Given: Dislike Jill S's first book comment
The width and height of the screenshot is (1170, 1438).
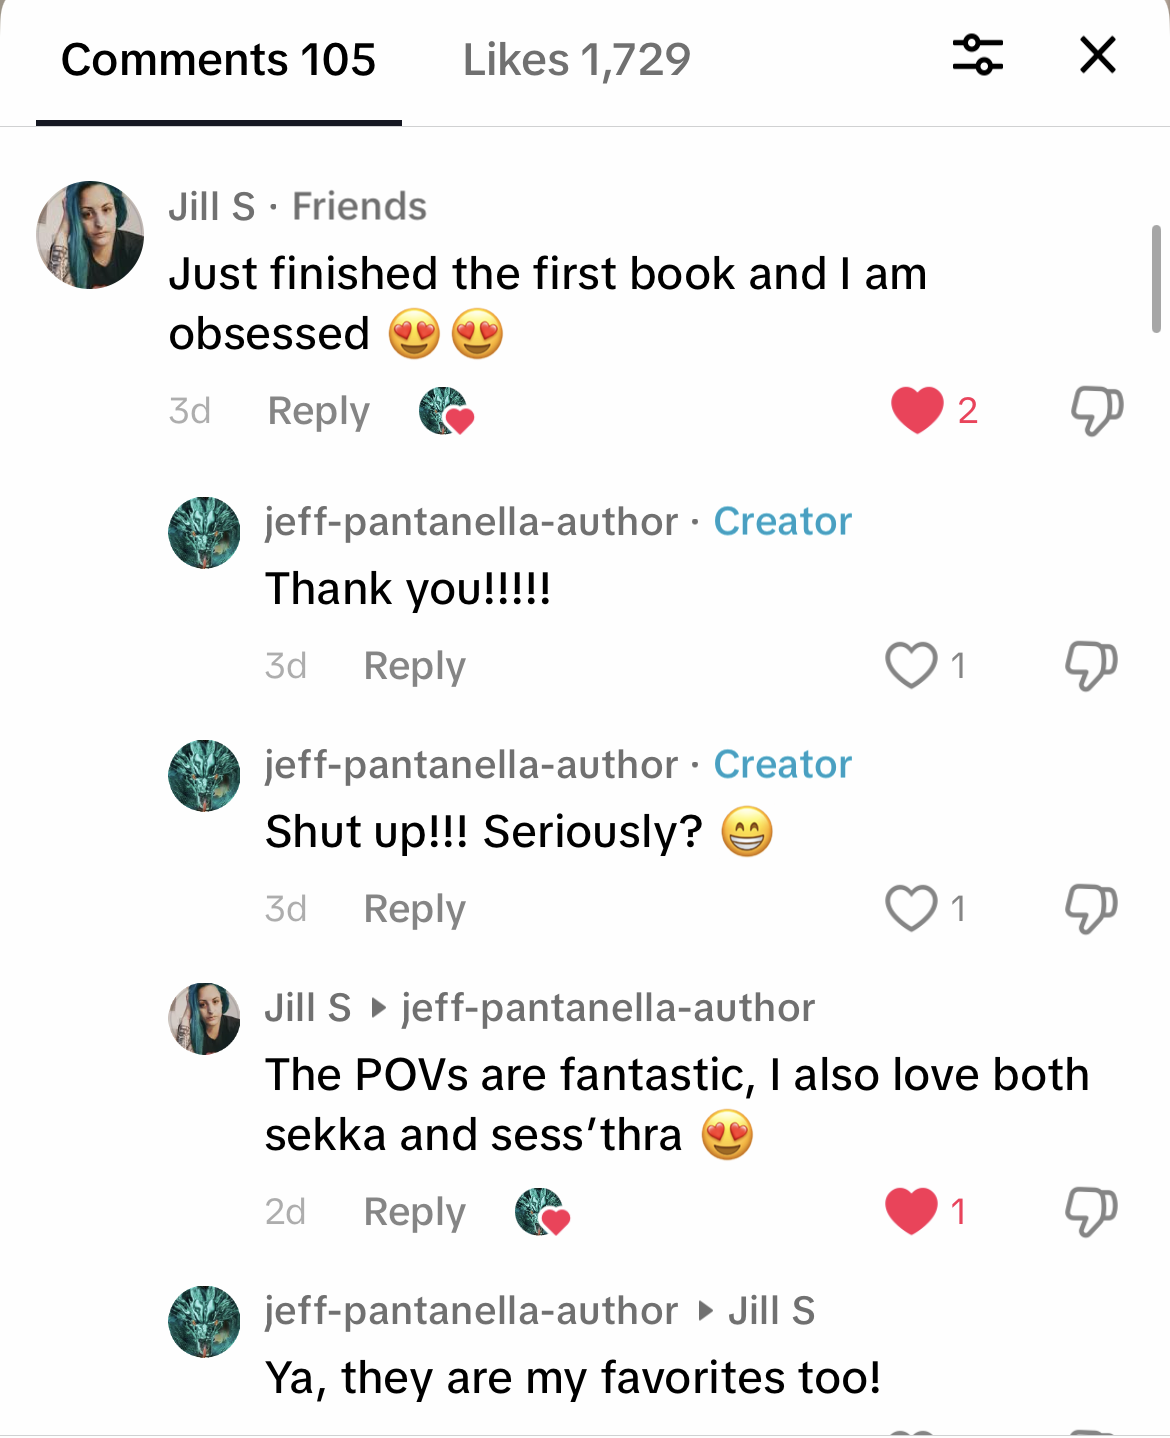Looking at the screenshot, I should (1097, 410).
